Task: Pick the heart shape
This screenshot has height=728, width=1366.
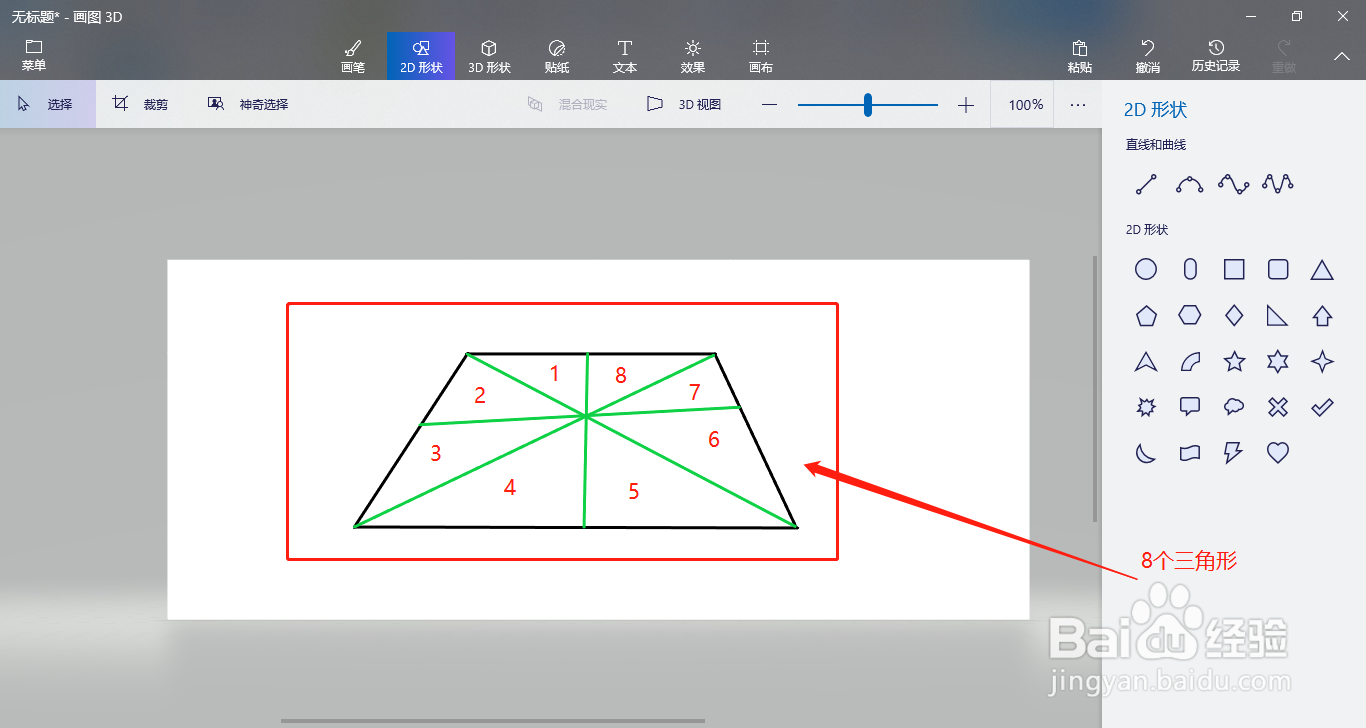Action: tap(1278, 453)
